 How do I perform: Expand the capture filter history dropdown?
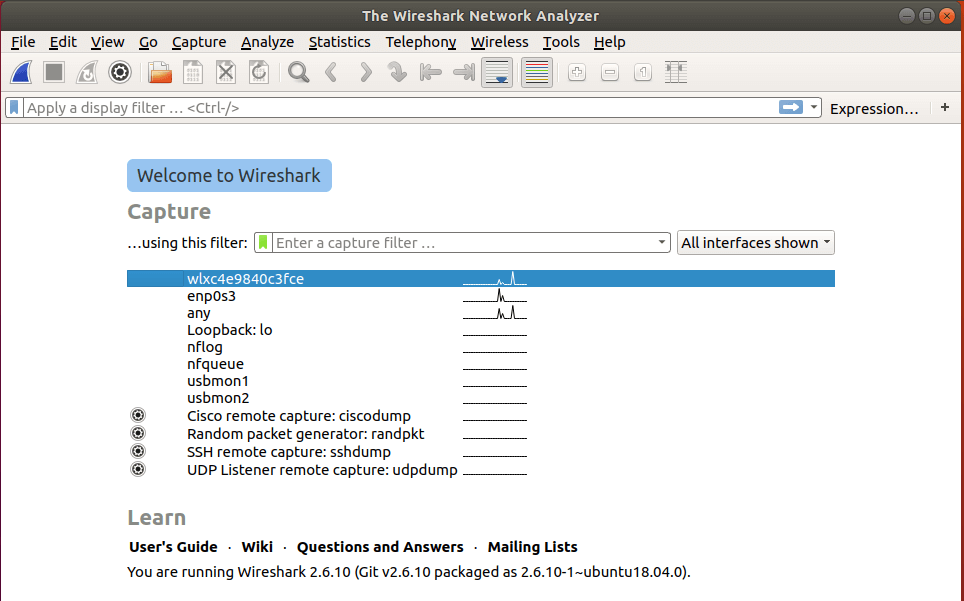[662, 243]
